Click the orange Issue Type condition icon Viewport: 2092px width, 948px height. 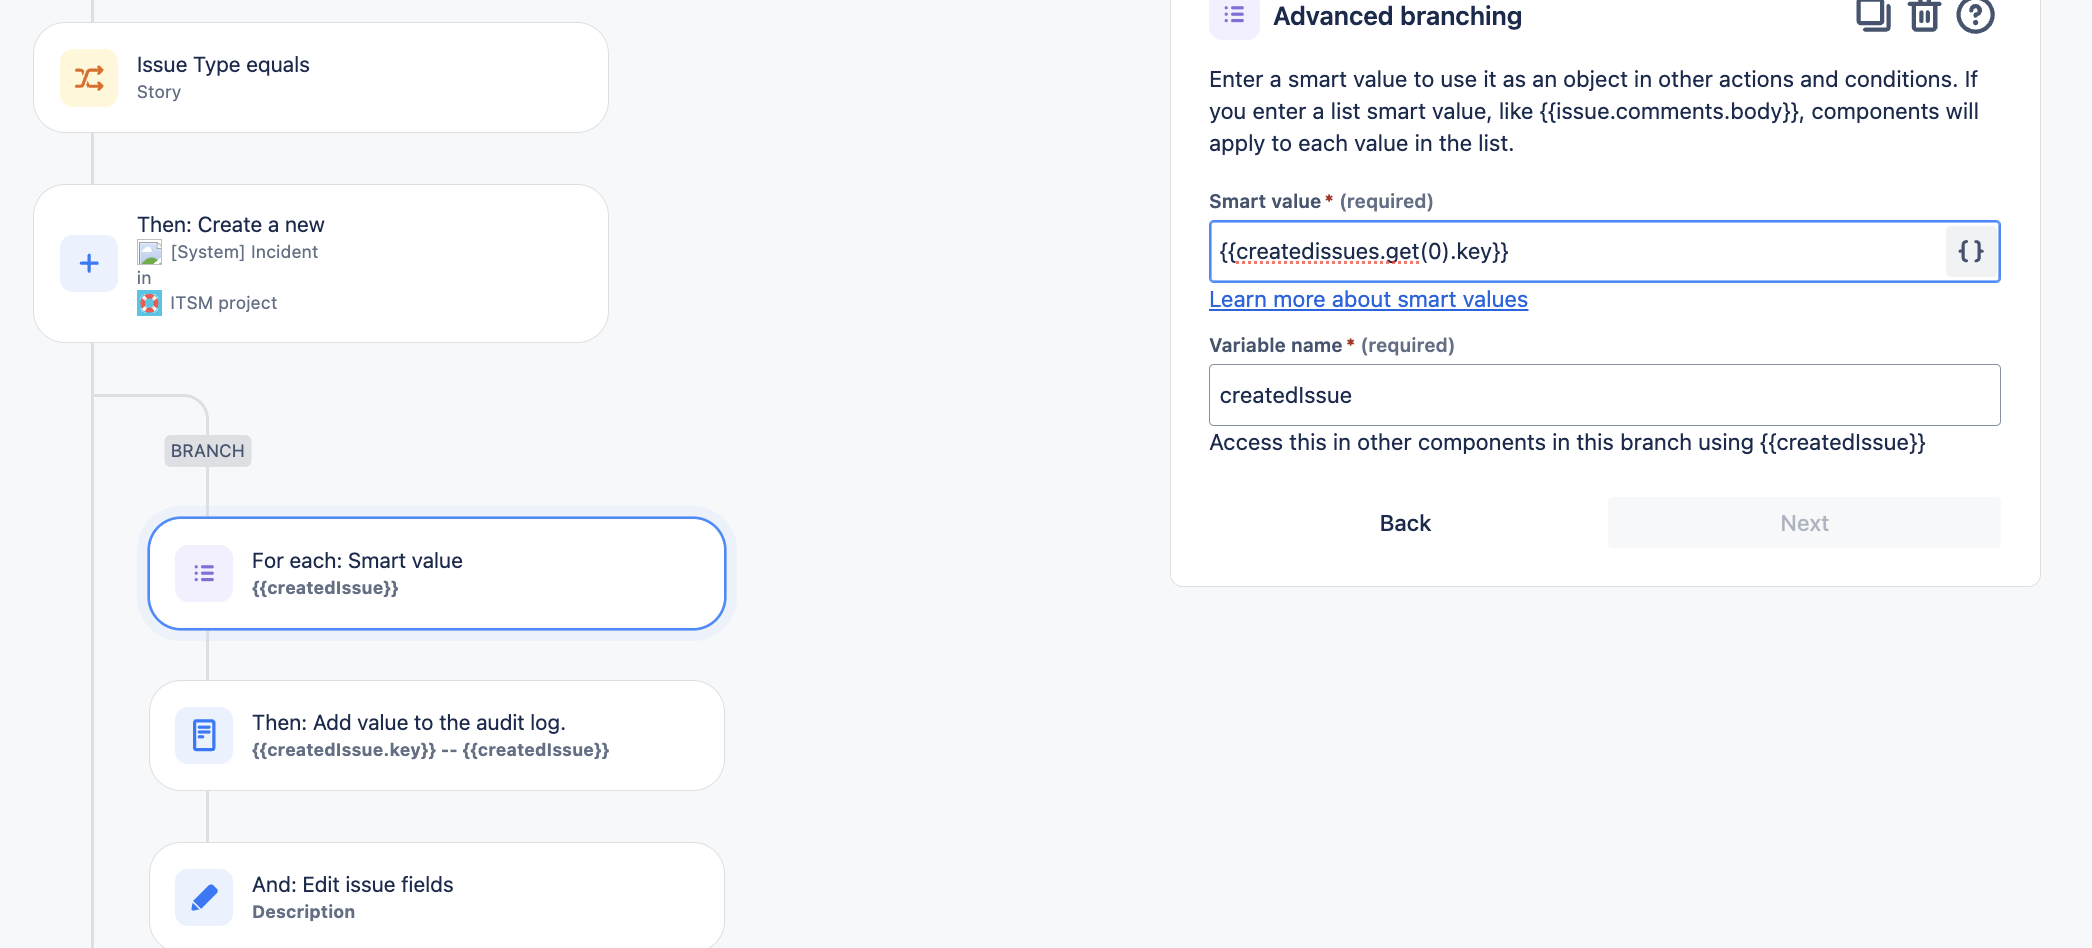89,76
